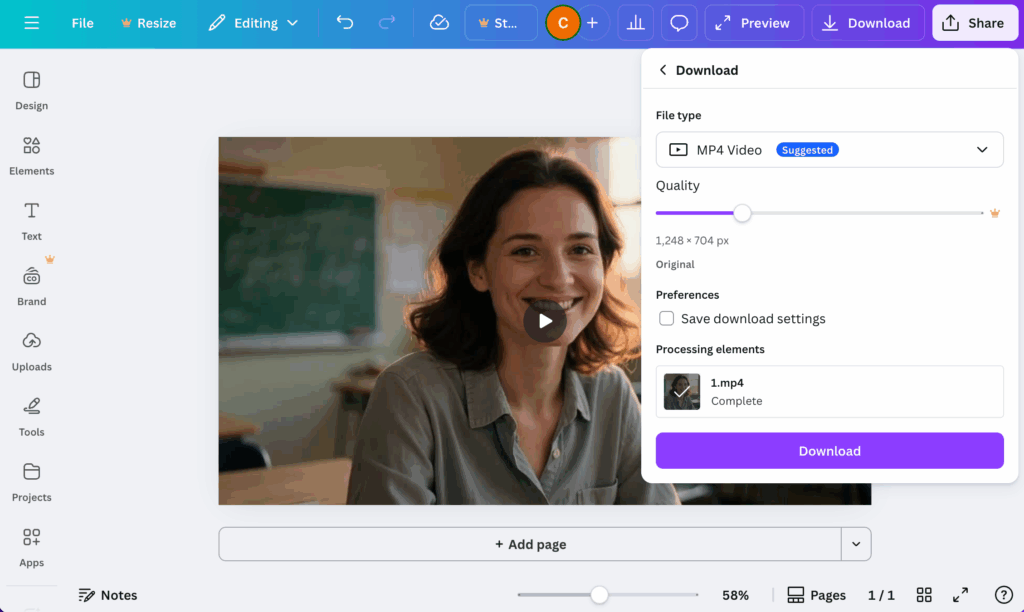Open the grid view icon
Viewport: 1024px width, 612px height.
click(924, 595)
